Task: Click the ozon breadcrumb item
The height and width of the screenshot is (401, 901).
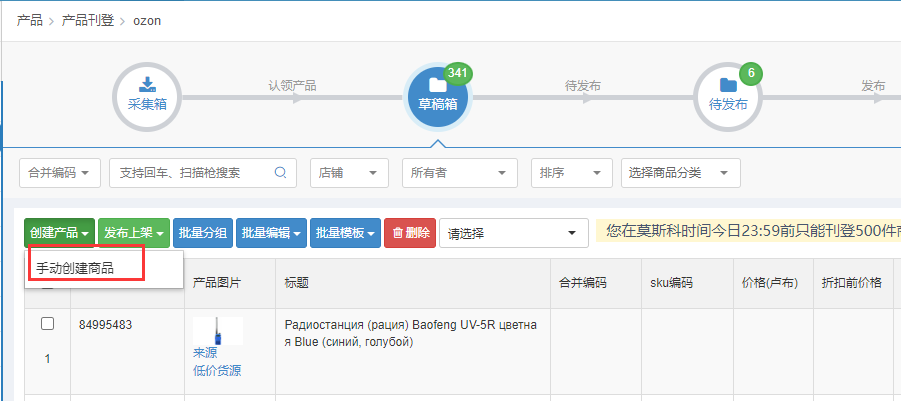Action: tap(147, 21)
